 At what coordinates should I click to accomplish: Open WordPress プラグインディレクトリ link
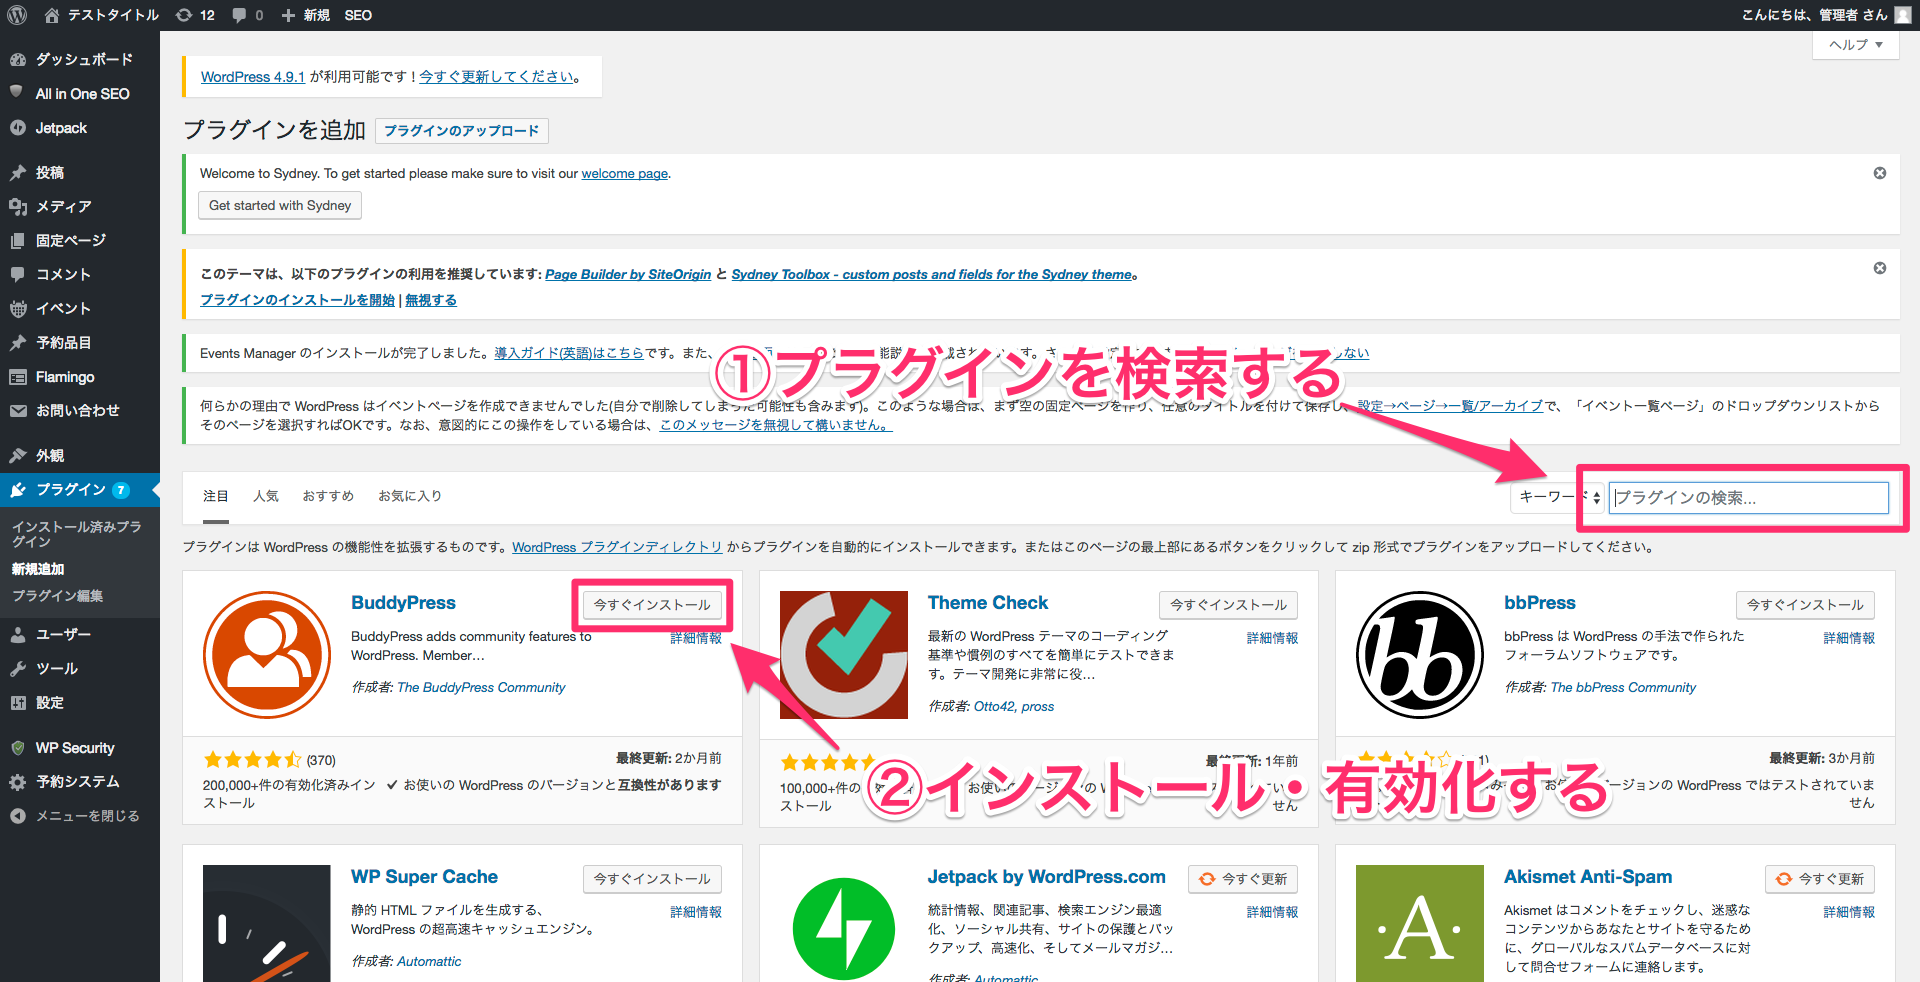point(617,547)
